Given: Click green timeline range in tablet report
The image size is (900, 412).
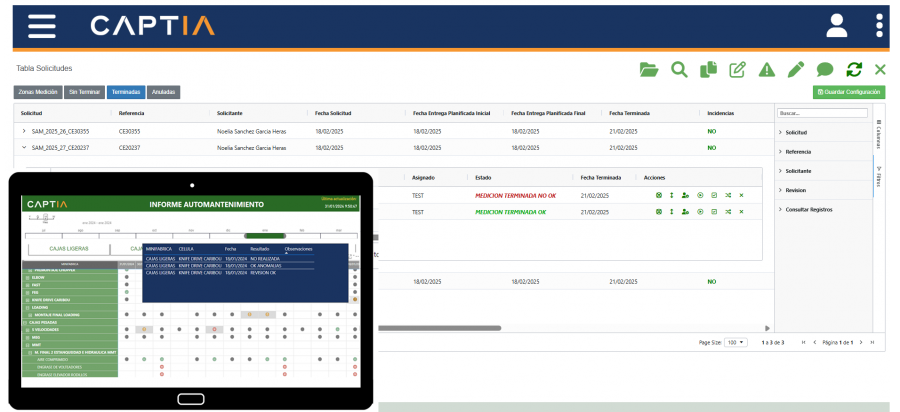Looking at the screenshot, I should (x=265, y=236).
